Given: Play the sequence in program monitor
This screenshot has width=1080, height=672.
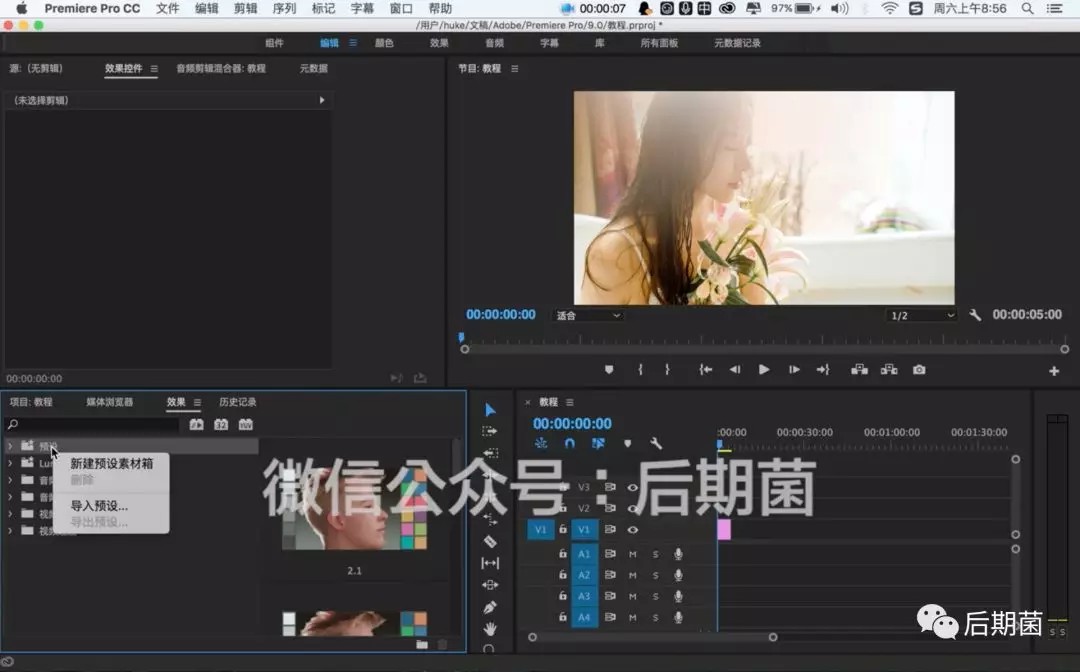Looking at the screenshot, I should tap(764, 370).
